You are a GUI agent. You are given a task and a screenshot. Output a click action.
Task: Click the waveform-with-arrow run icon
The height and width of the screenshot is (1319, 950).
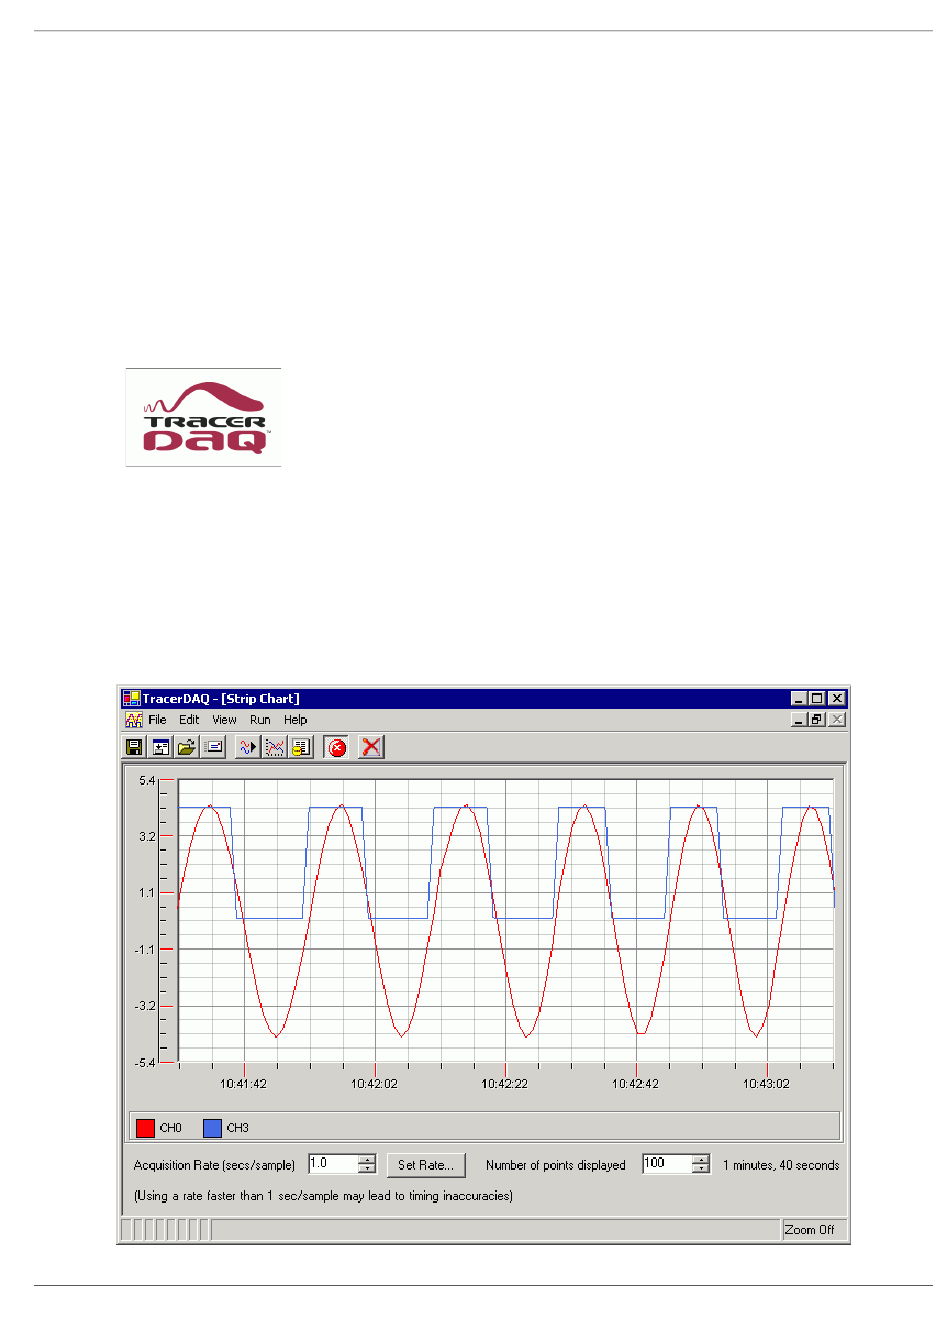[247, 747]
